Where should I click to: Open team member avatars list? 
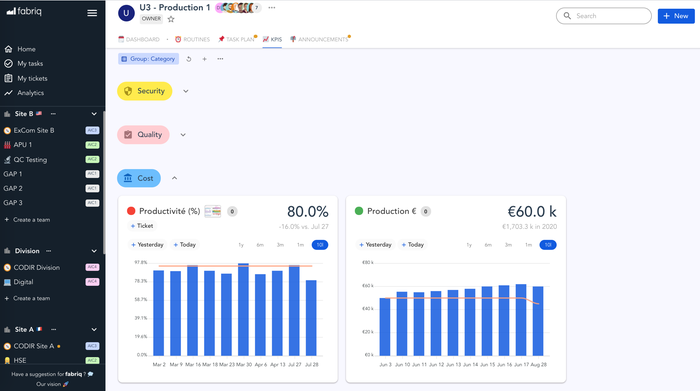tap(238, 8)
